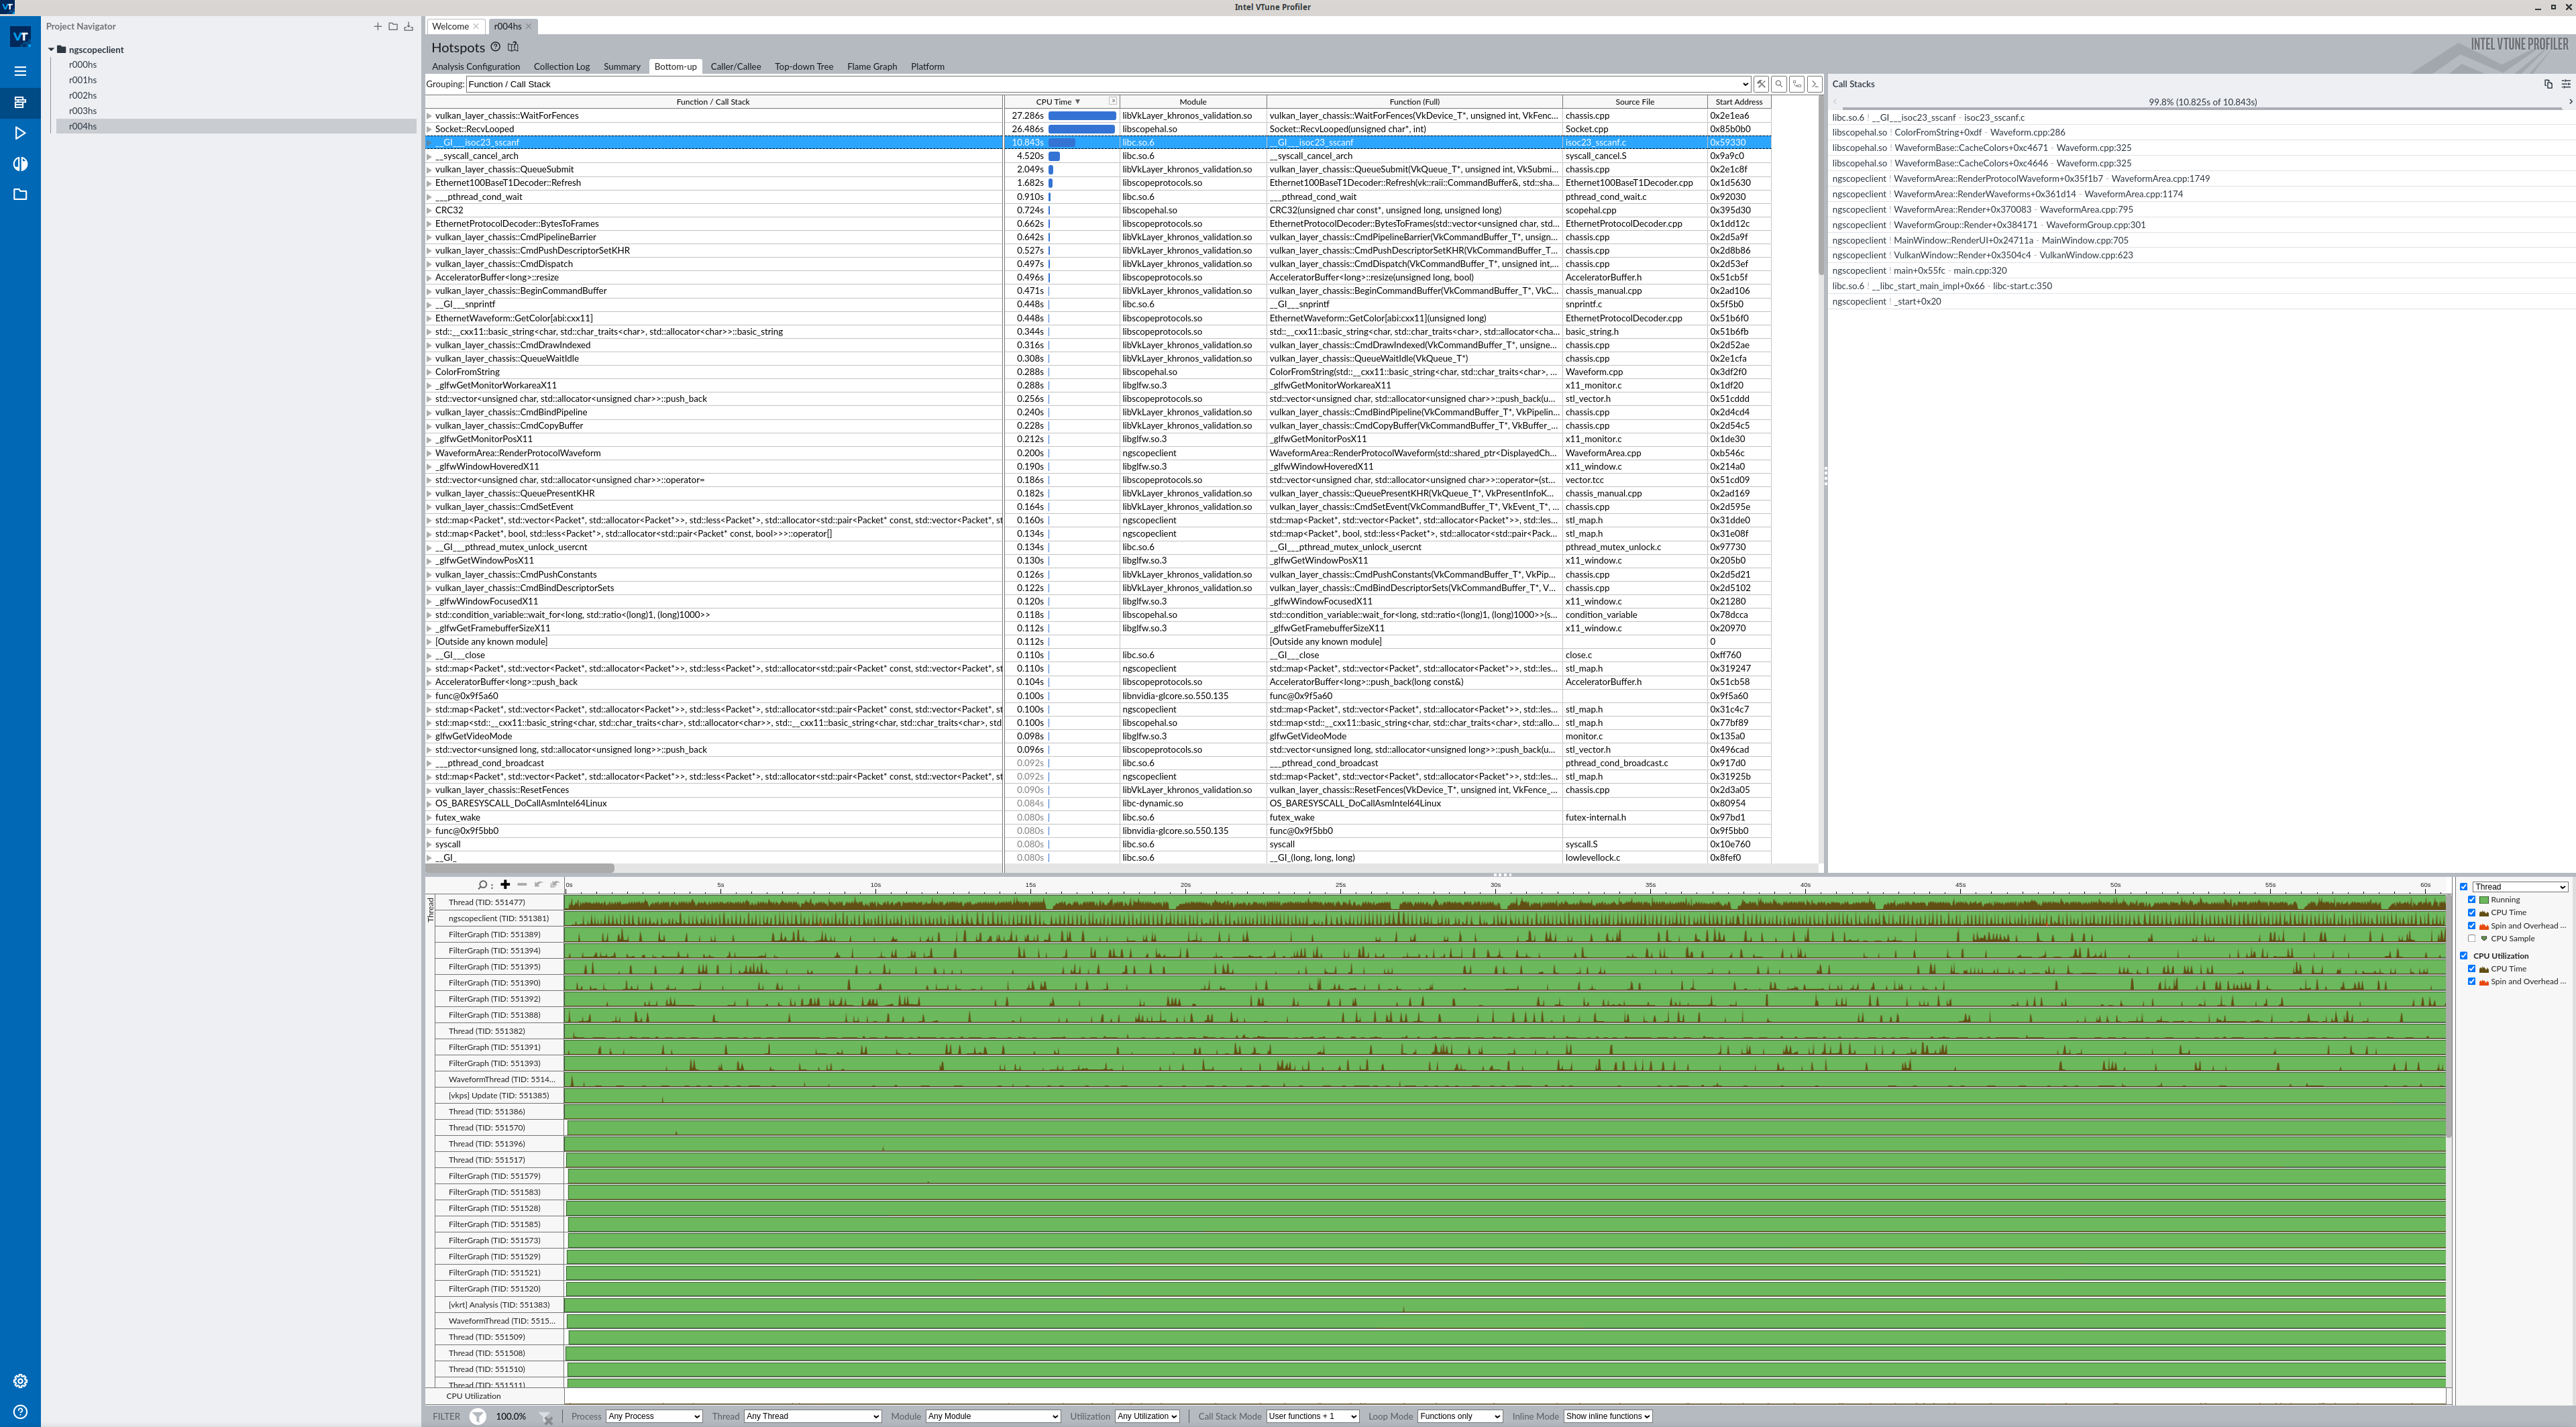Viewport: 2576px width, 1427px height.
Task: Click the Compare Results icon in sidebar
Action: 20,164
